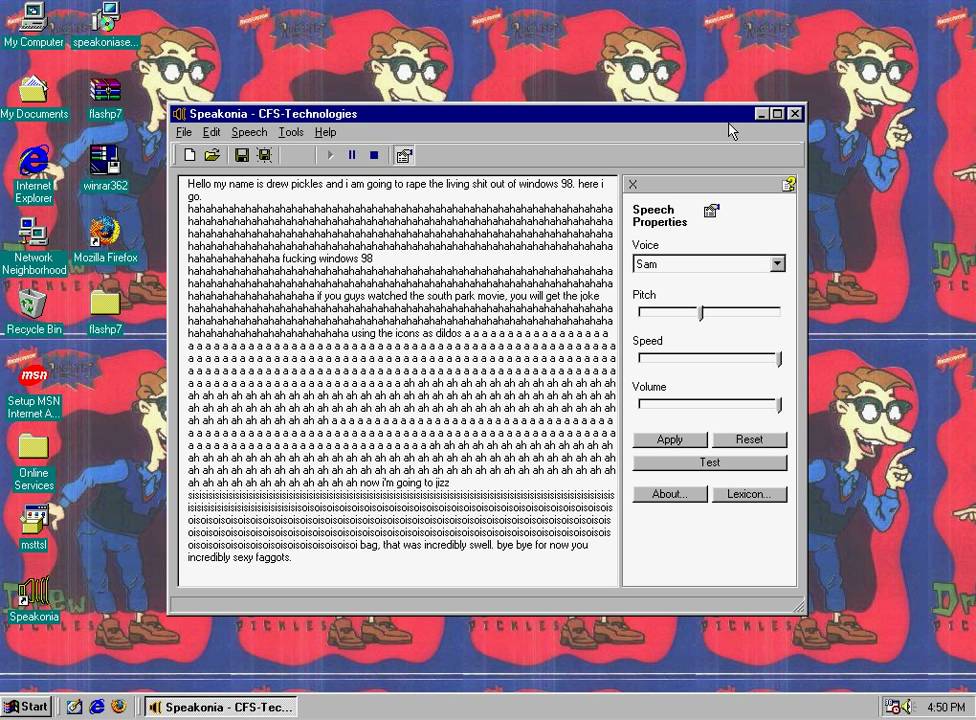
Task: Click the Open file toolbar icon
Action: (x=212, y=155)
